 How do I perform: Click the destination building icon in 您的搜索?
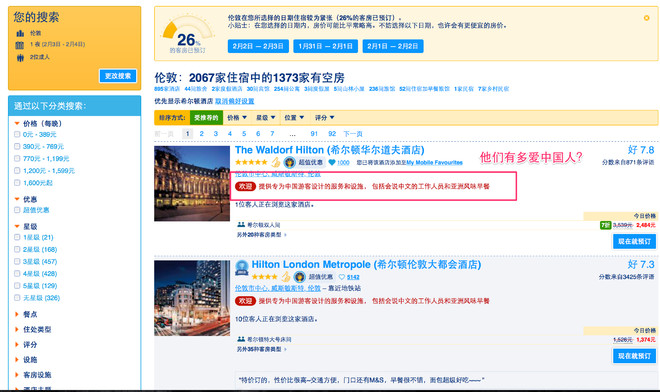tap(20, 33)
